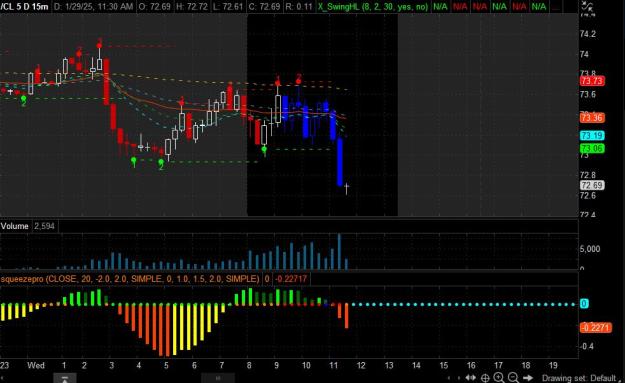Toggle the crosshair pan icon
This screenshot has height=383, width=625.
pyautogui.click(x=485, y=378)
